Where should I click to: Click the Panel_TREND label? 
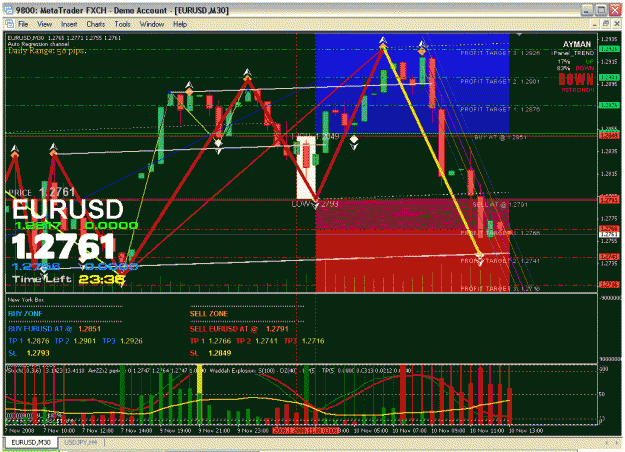pyautogui.click(x=573, y=53)
